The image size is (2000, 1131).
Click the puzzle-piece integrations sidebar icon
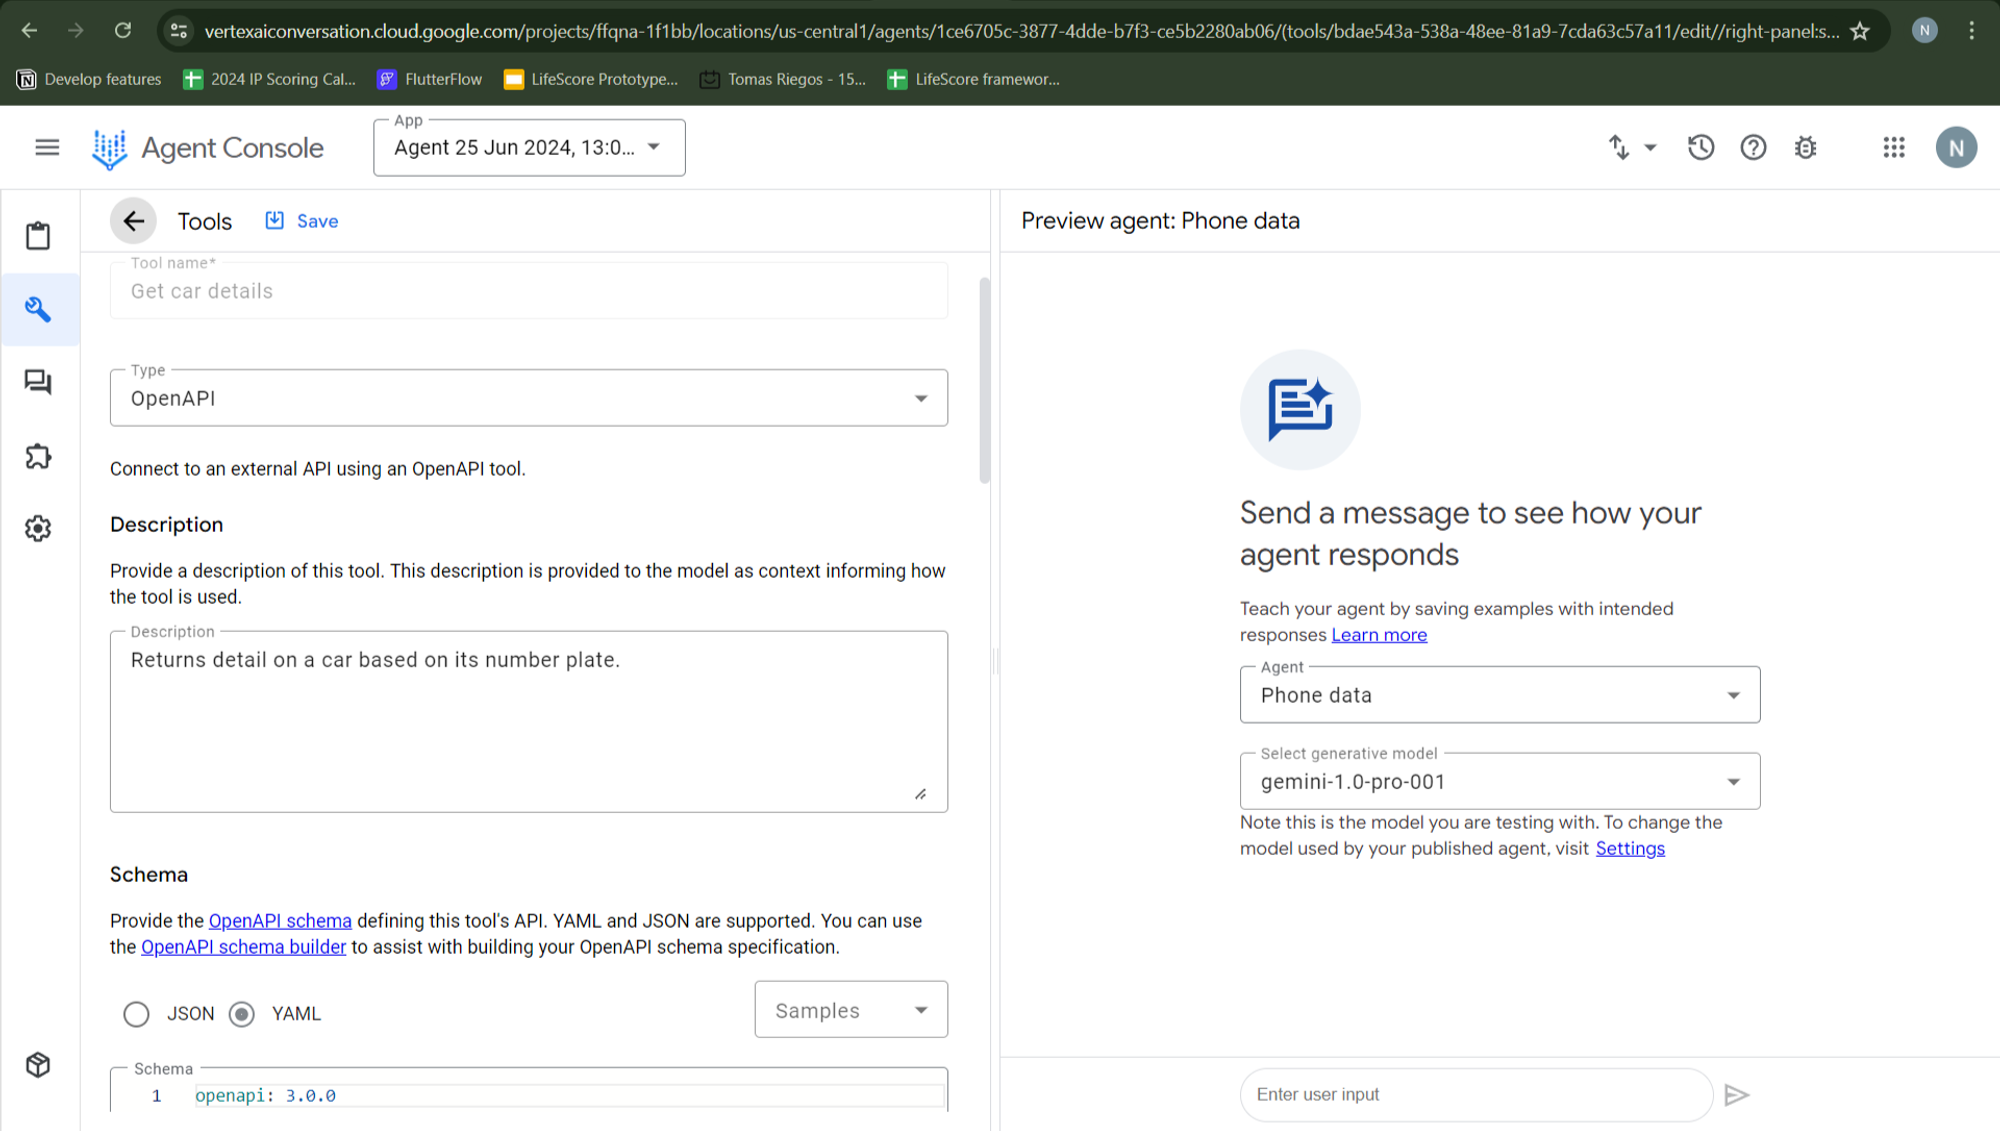[38, 456]
